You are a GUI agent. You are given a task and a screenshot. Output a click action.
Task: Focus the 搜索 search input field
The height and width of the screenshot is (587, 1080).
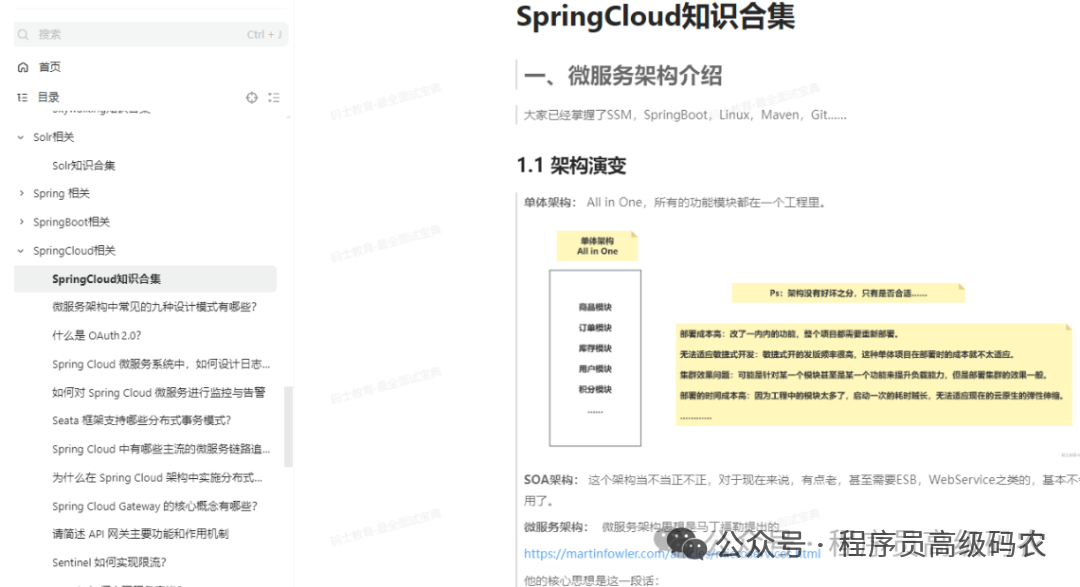click(x=151, y=34)
